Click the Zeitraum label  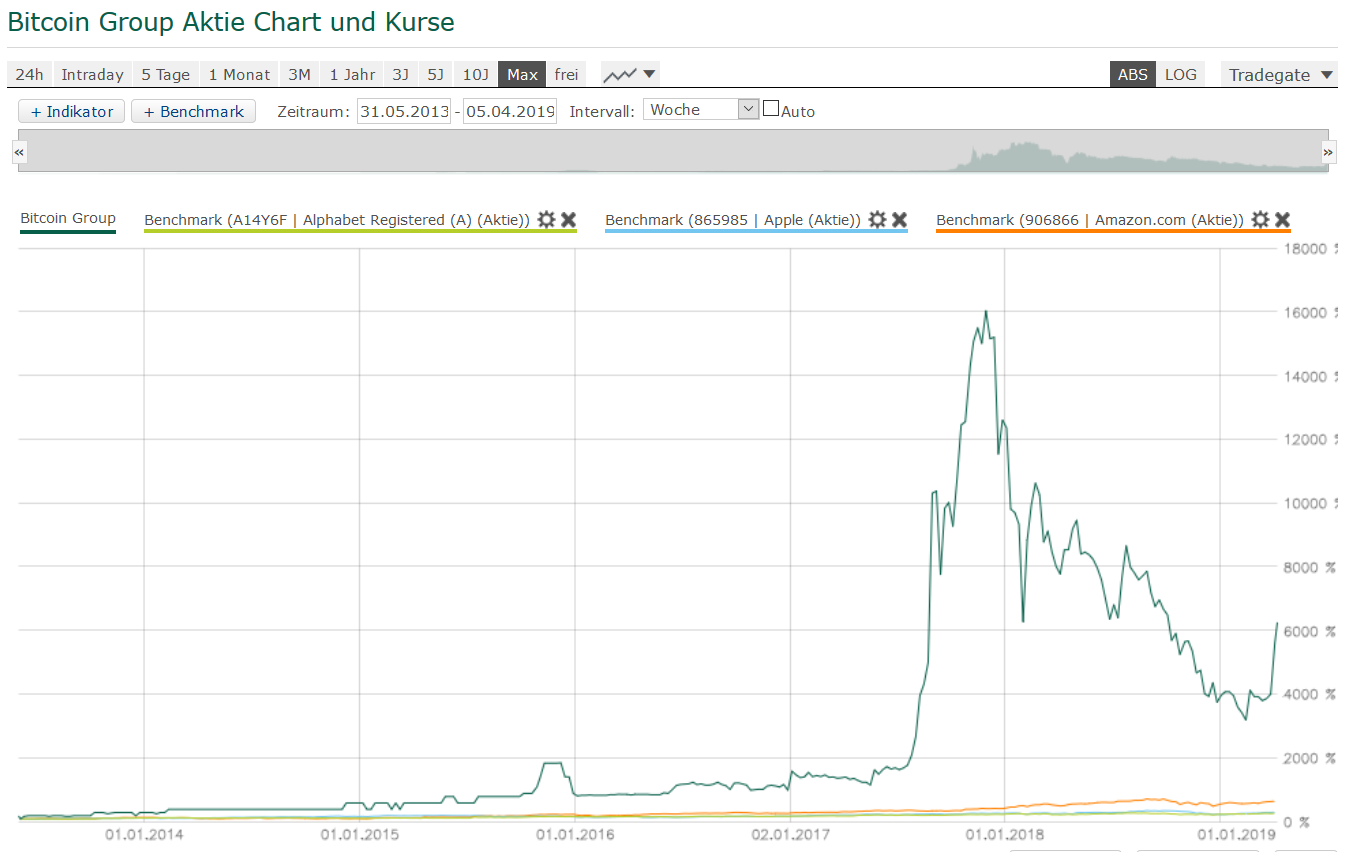pos(313,112)
